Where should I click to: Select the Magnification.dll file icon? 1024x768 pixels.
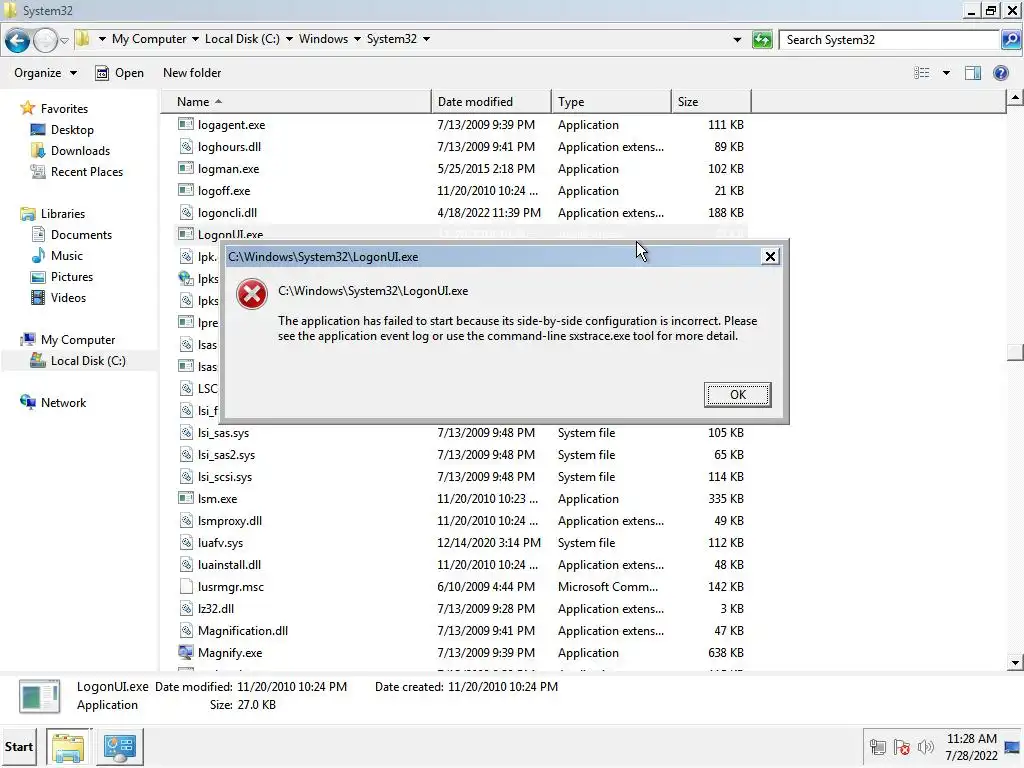pos(185,630)
